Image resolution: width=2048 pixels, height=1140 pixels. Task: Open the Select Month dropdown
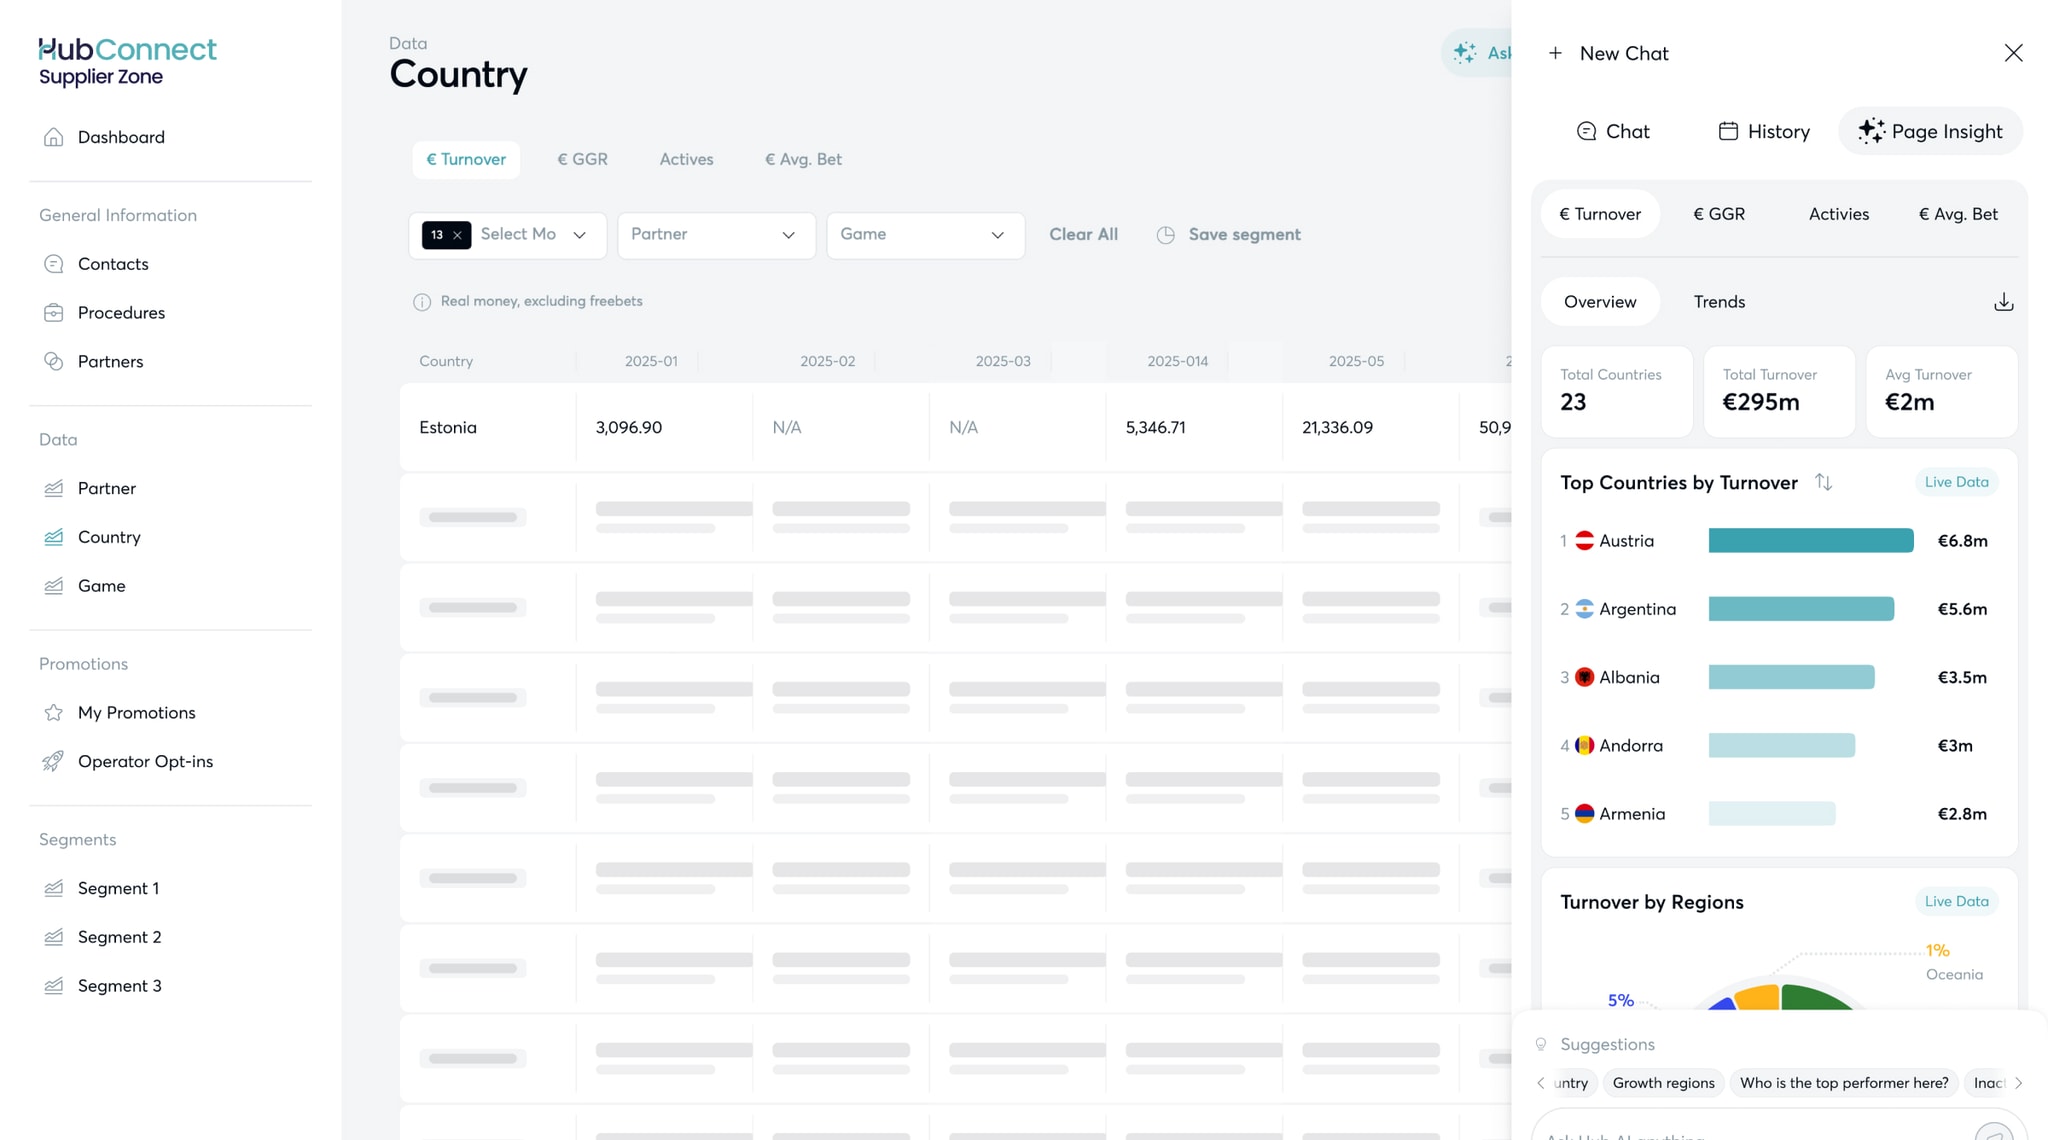click(508, 235)
